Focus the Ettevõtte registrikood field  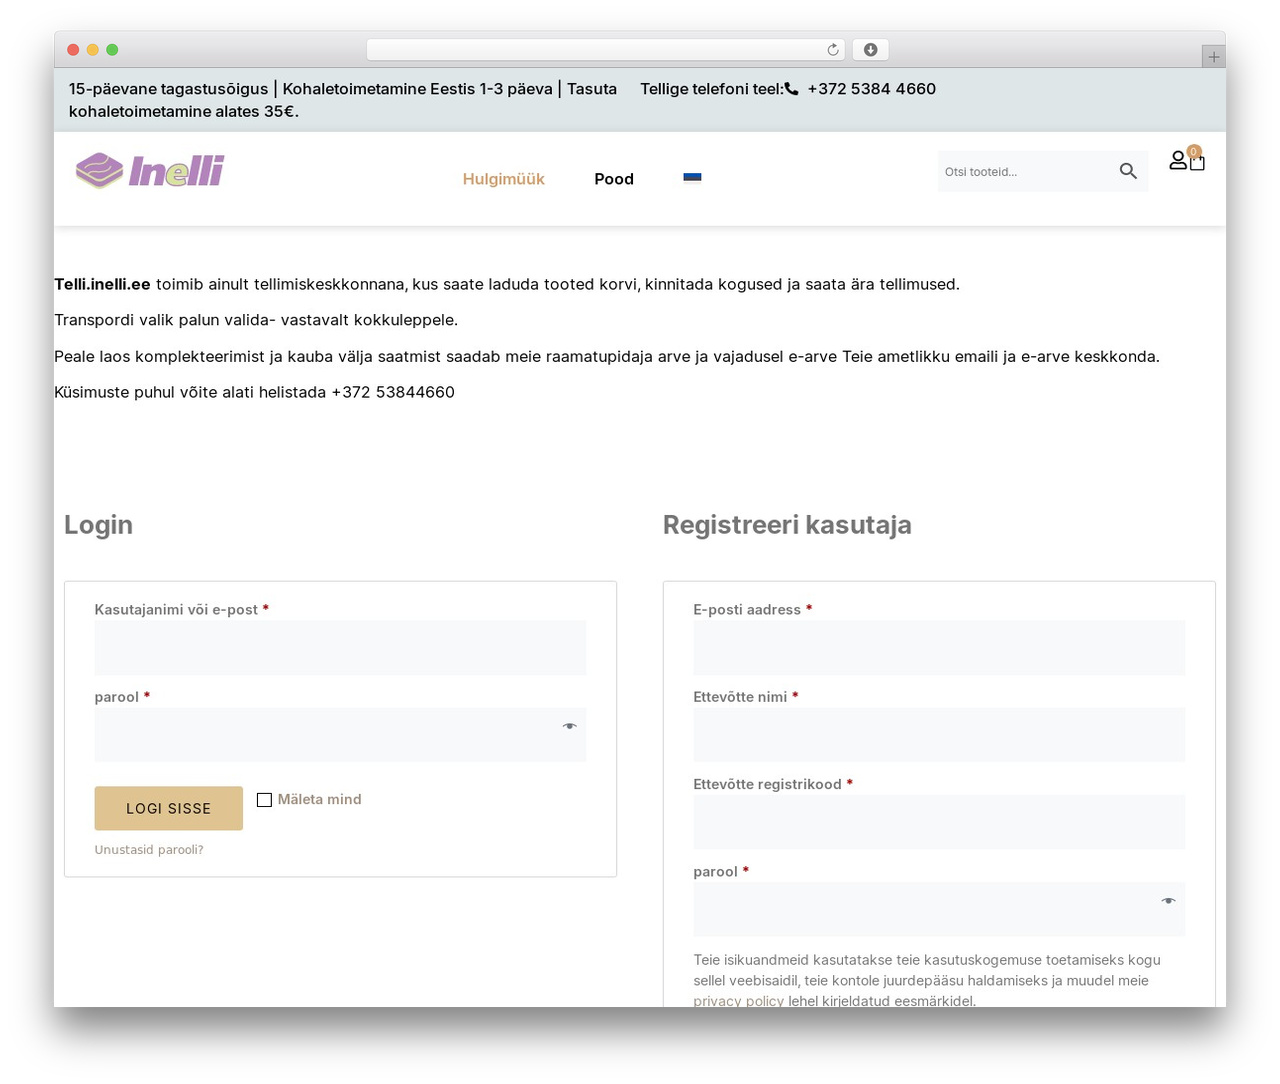(x=939, y=822)
